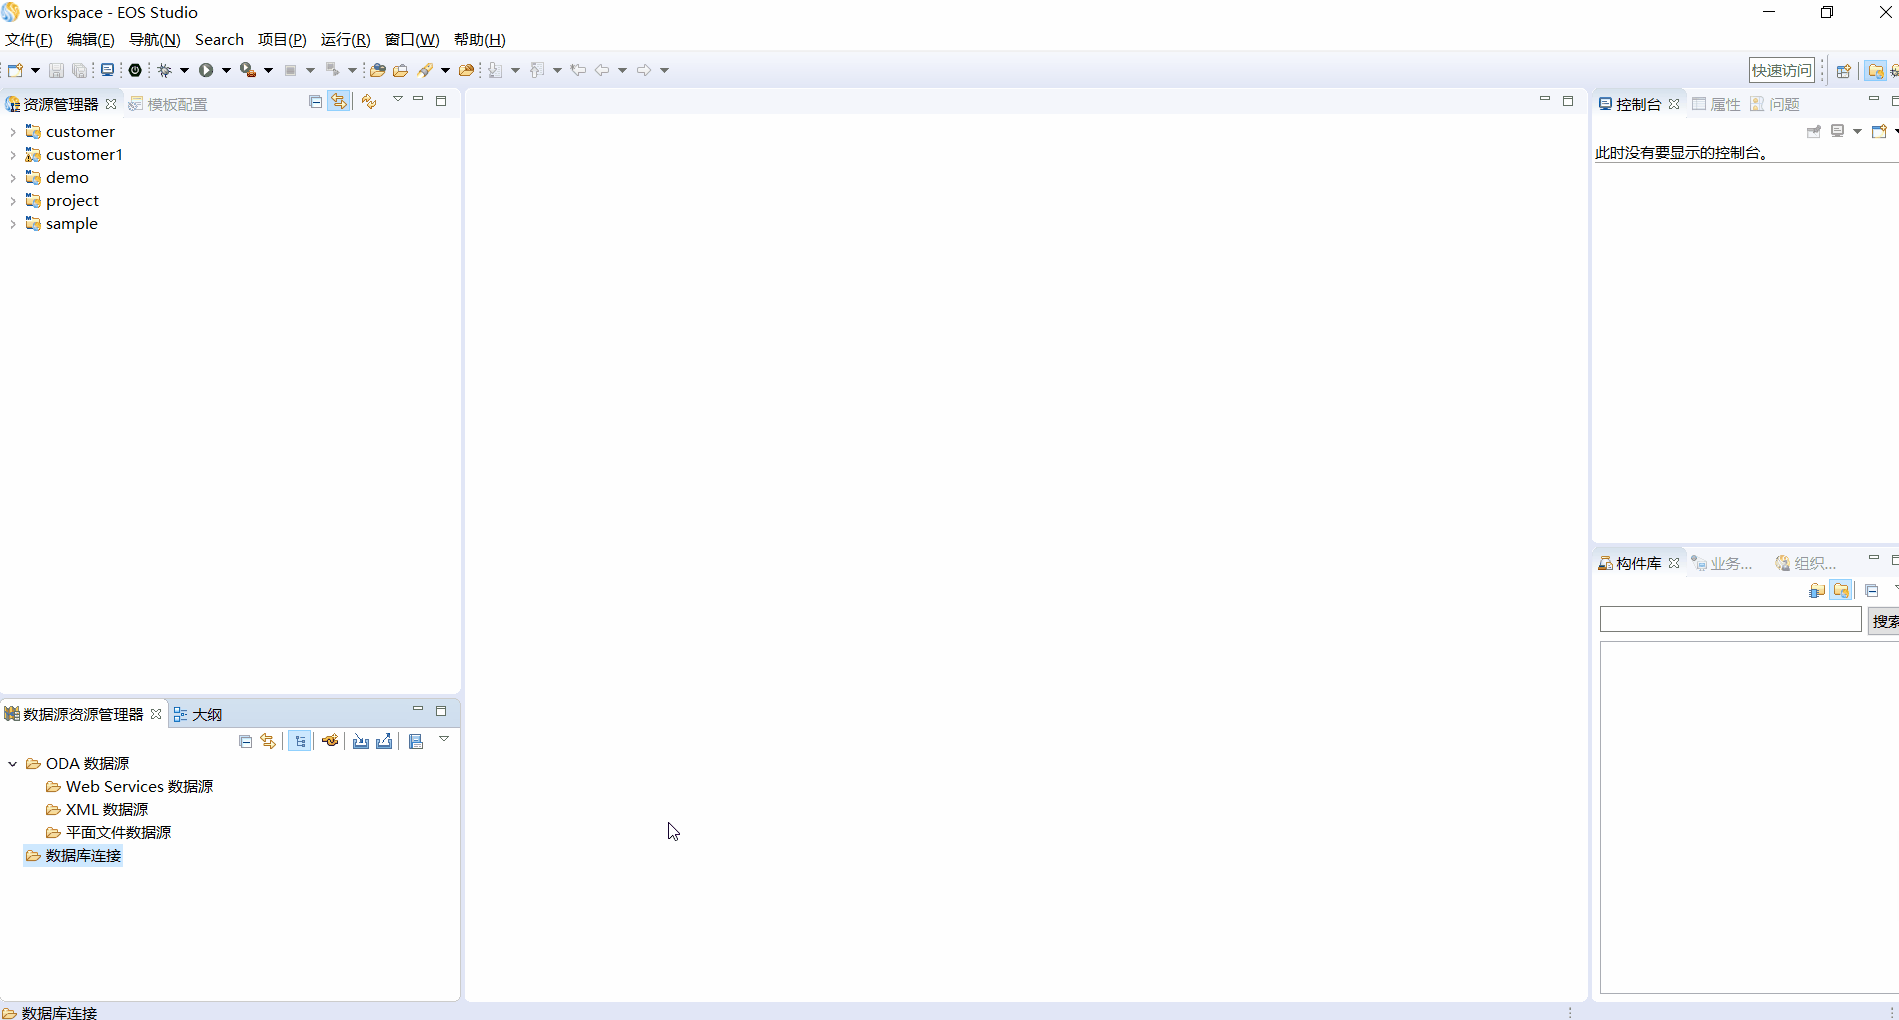Click the new connection profile icon
Screen dimensions: 1899x1020
pyautogui.click(x=330, y=741)
